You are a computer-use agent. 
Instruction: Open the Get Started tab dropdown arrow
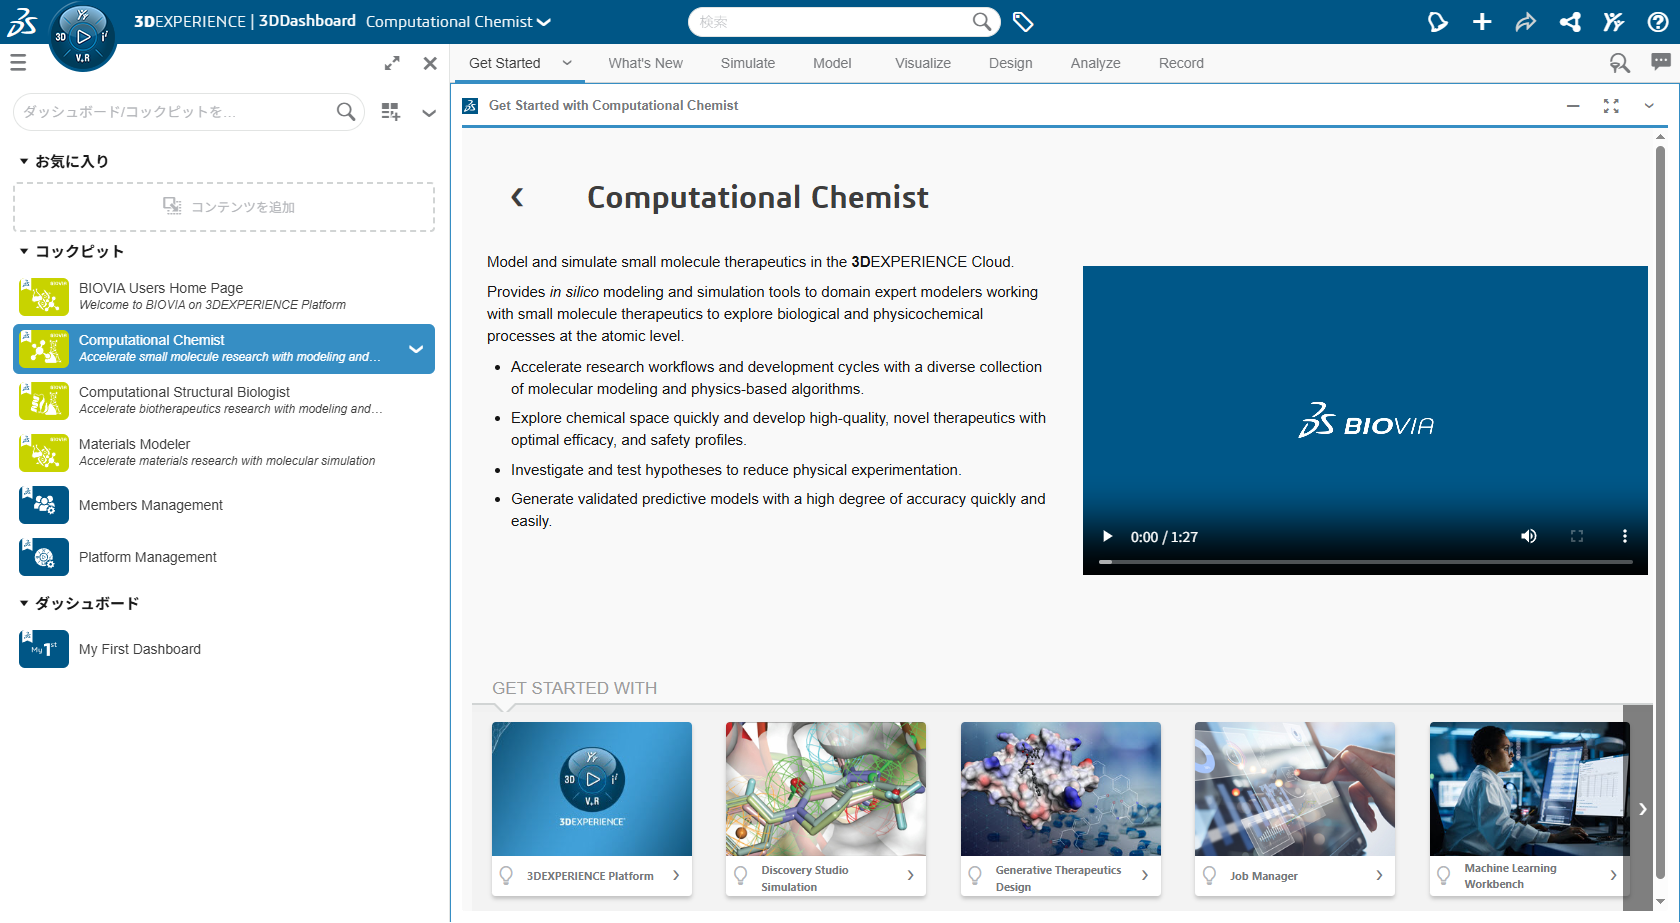567,63
